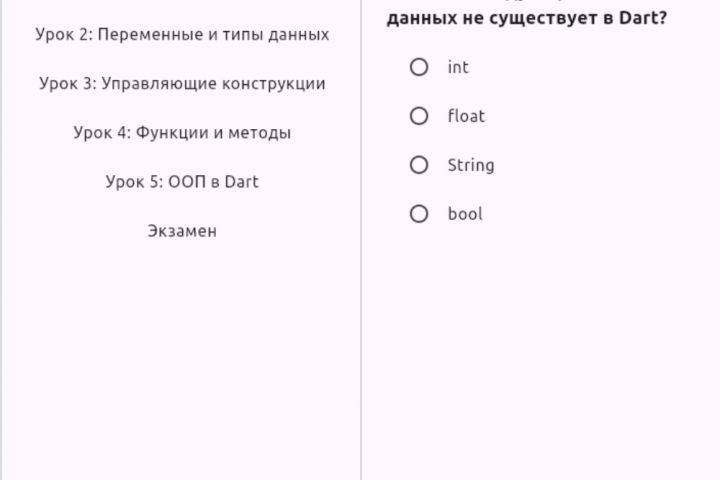Screen dimensions: 720x480
Task: Open Урок 4: Функции и методы
Action: [x=182, y=133]
